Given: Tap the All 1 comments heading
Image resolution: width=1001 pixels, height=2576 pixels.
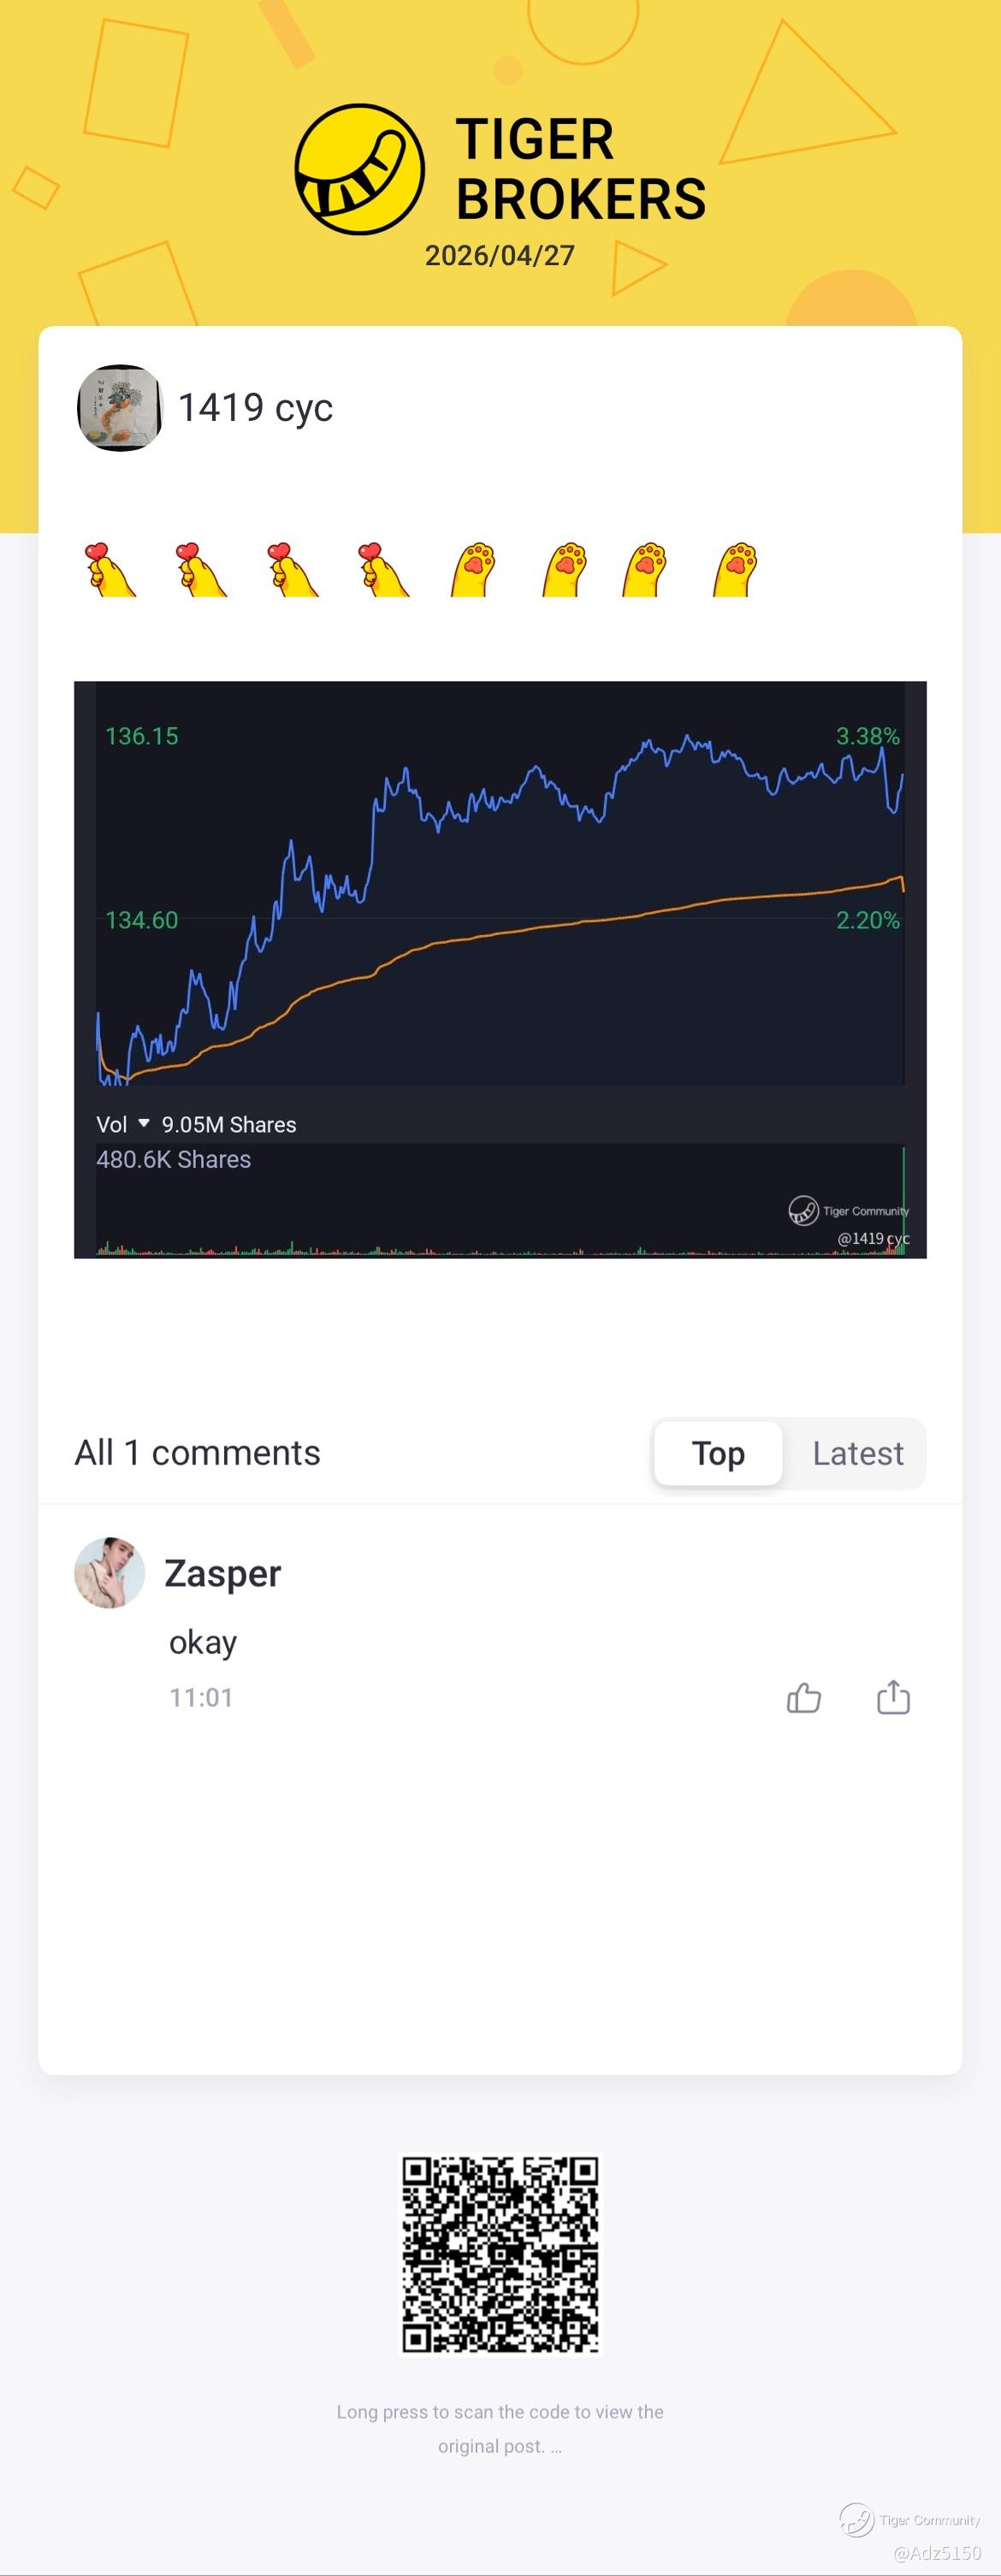Looking at the screenshot, I should [x=197, y=1453].
